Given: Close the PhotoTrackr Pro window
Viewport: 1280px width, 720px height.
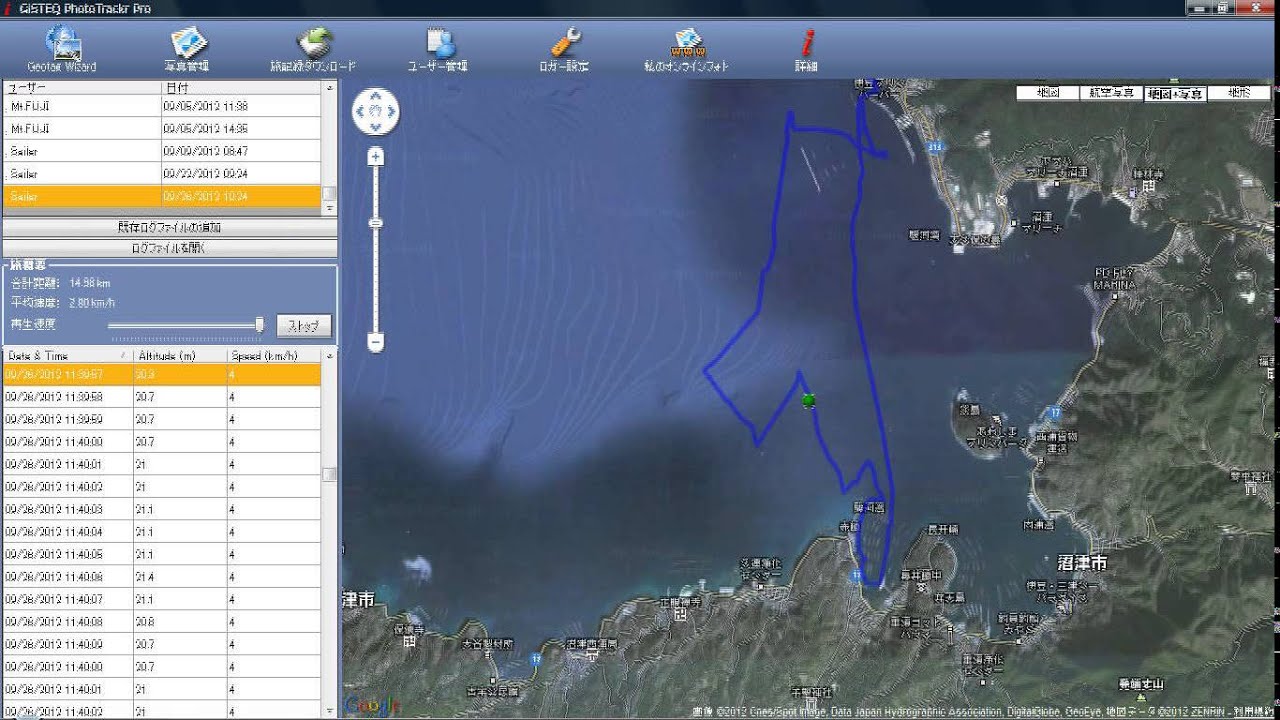Looking at the screenshot, I should [x=1256, y=8].
